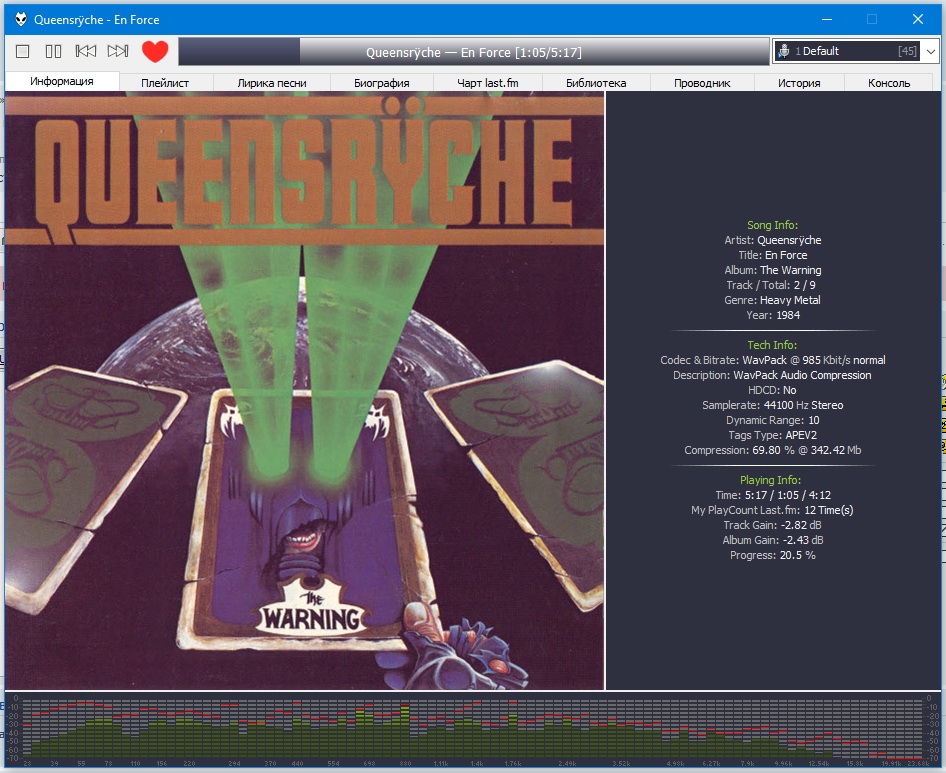Image resolution: width=946 pixels, height=773 pixels.
Task: Skip to the next track
Action: (118, 51)
